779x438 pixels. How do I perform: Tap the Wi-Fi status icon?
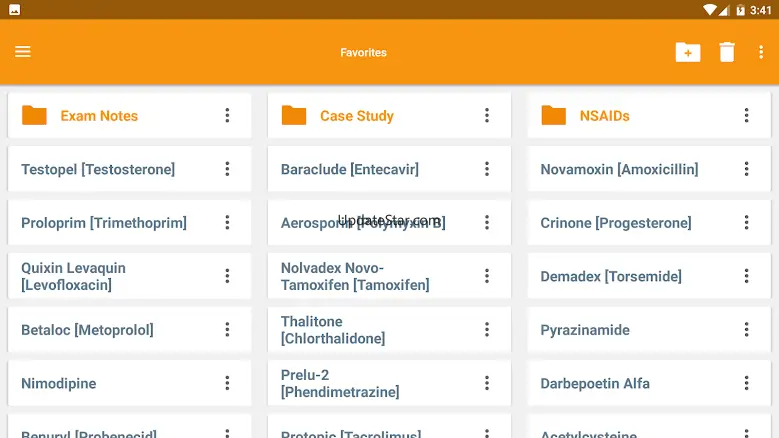(x=710, y=10)
